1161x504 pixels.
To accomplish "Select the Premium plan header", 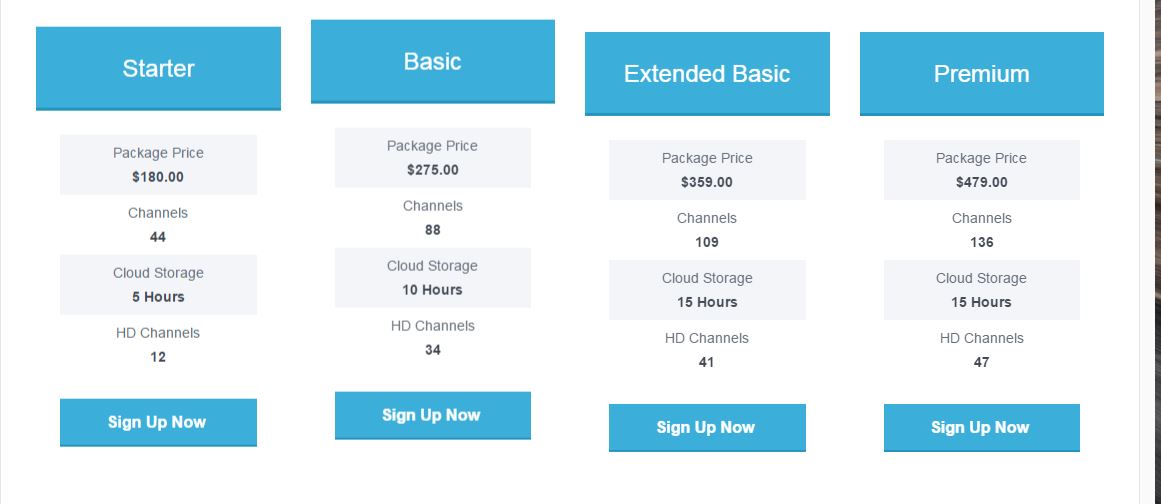I will (x=981, y=74).
